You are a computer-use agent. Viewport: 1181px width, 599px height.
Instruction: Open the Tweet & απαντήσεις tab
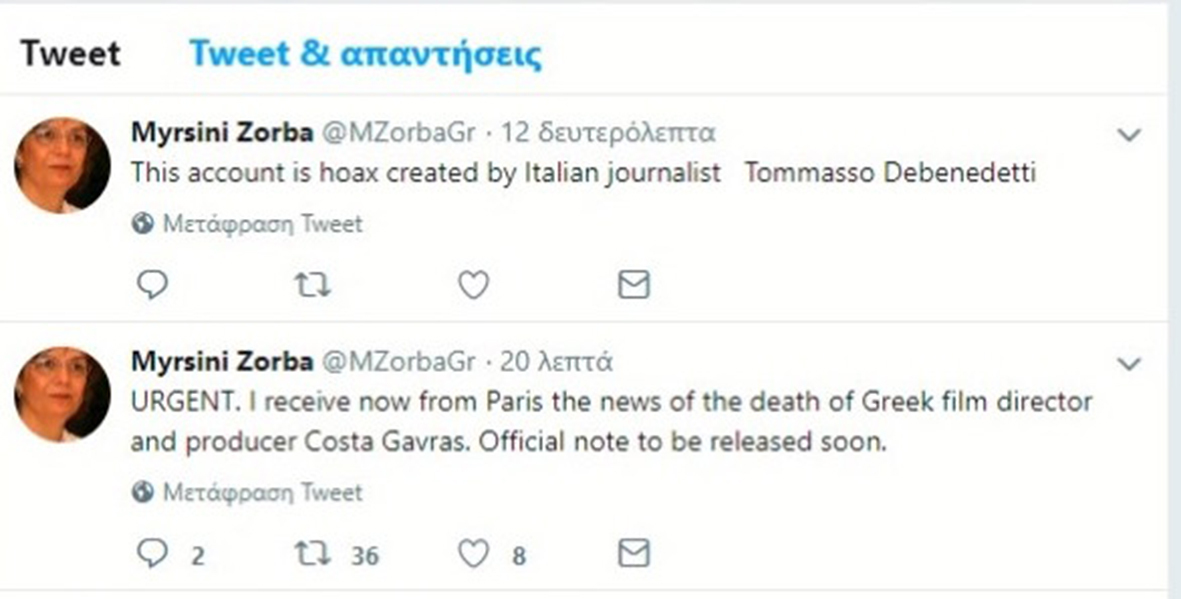pyautogui.click(x=367, y=52)
